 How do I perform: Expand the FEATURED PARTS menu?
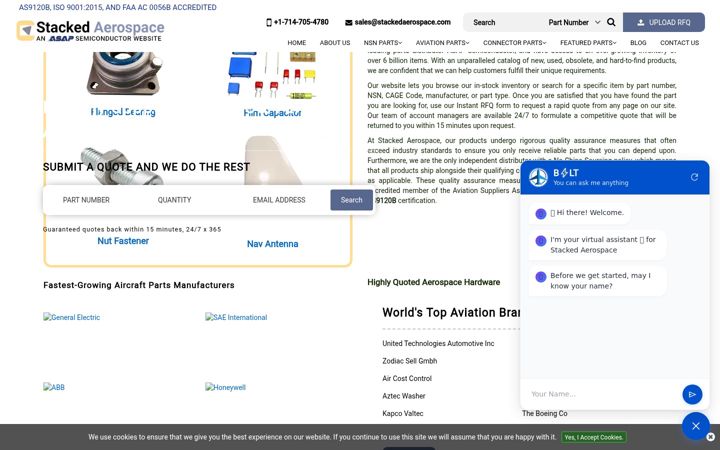pos(588,43)
